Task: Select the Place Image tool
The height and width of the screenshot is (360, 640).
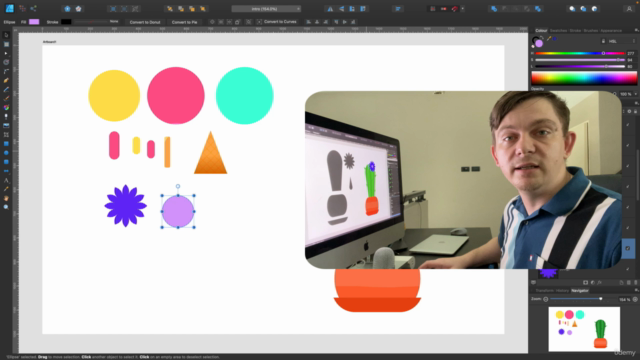Action: tap(6, 126)
